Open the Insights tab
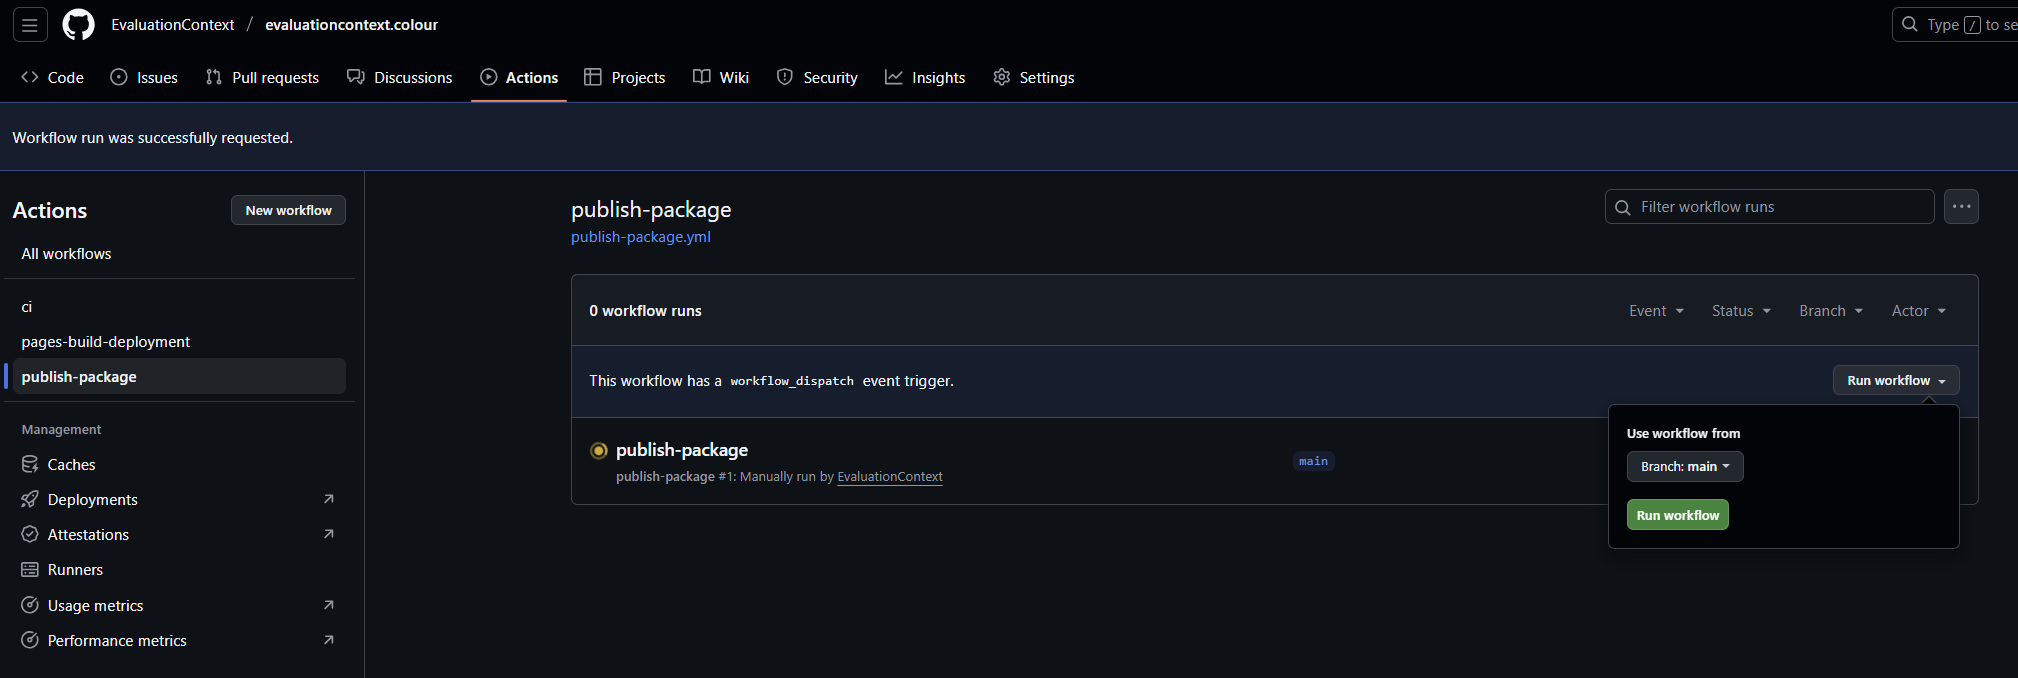Image resolution: width=2018 pixels, height=678 pixels. (x=925, y=78)
